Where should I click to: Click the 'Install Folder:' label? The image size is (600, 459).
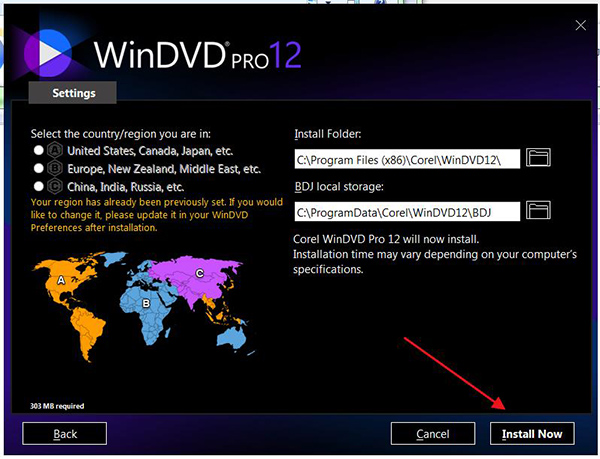point(328,134)
